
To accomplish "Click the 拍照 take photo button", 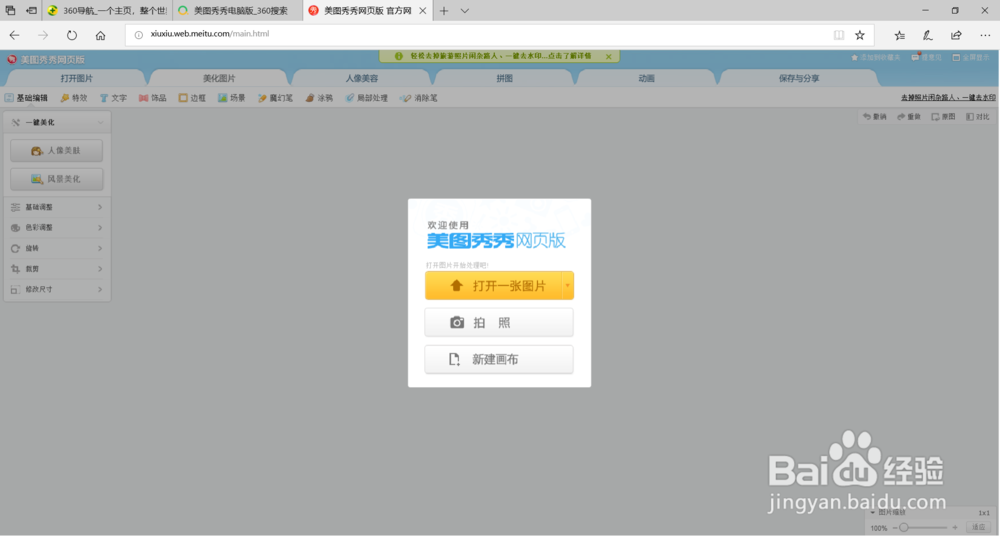I will point(499,323).
